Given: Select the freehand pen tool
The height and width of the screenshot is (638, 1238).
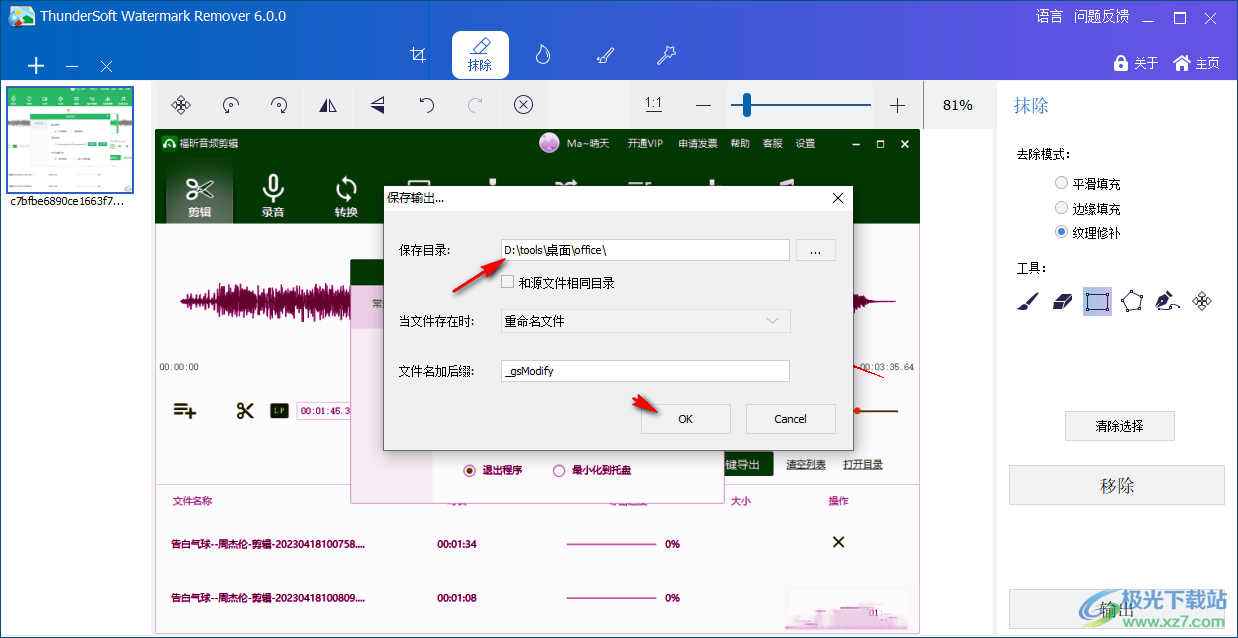Looking at the screenshot, I should (1167, 300).
